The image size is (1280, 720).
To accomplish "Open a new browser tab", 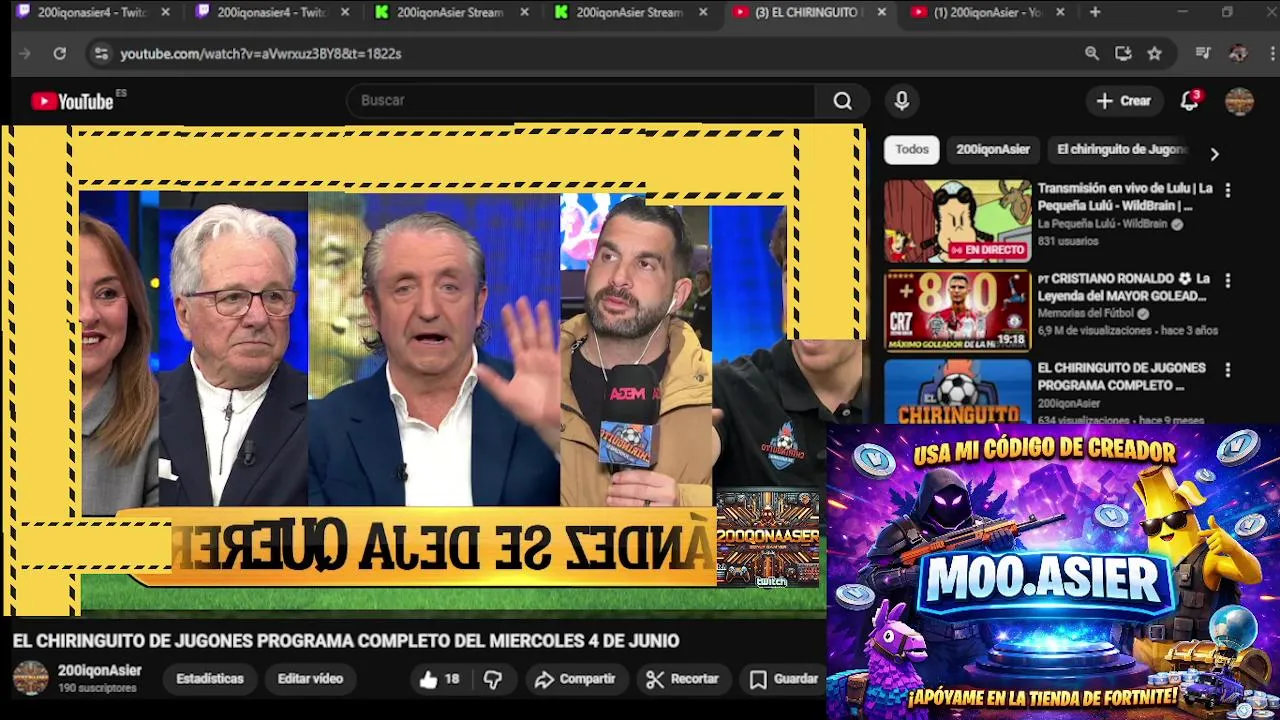I will point(1095,12).
